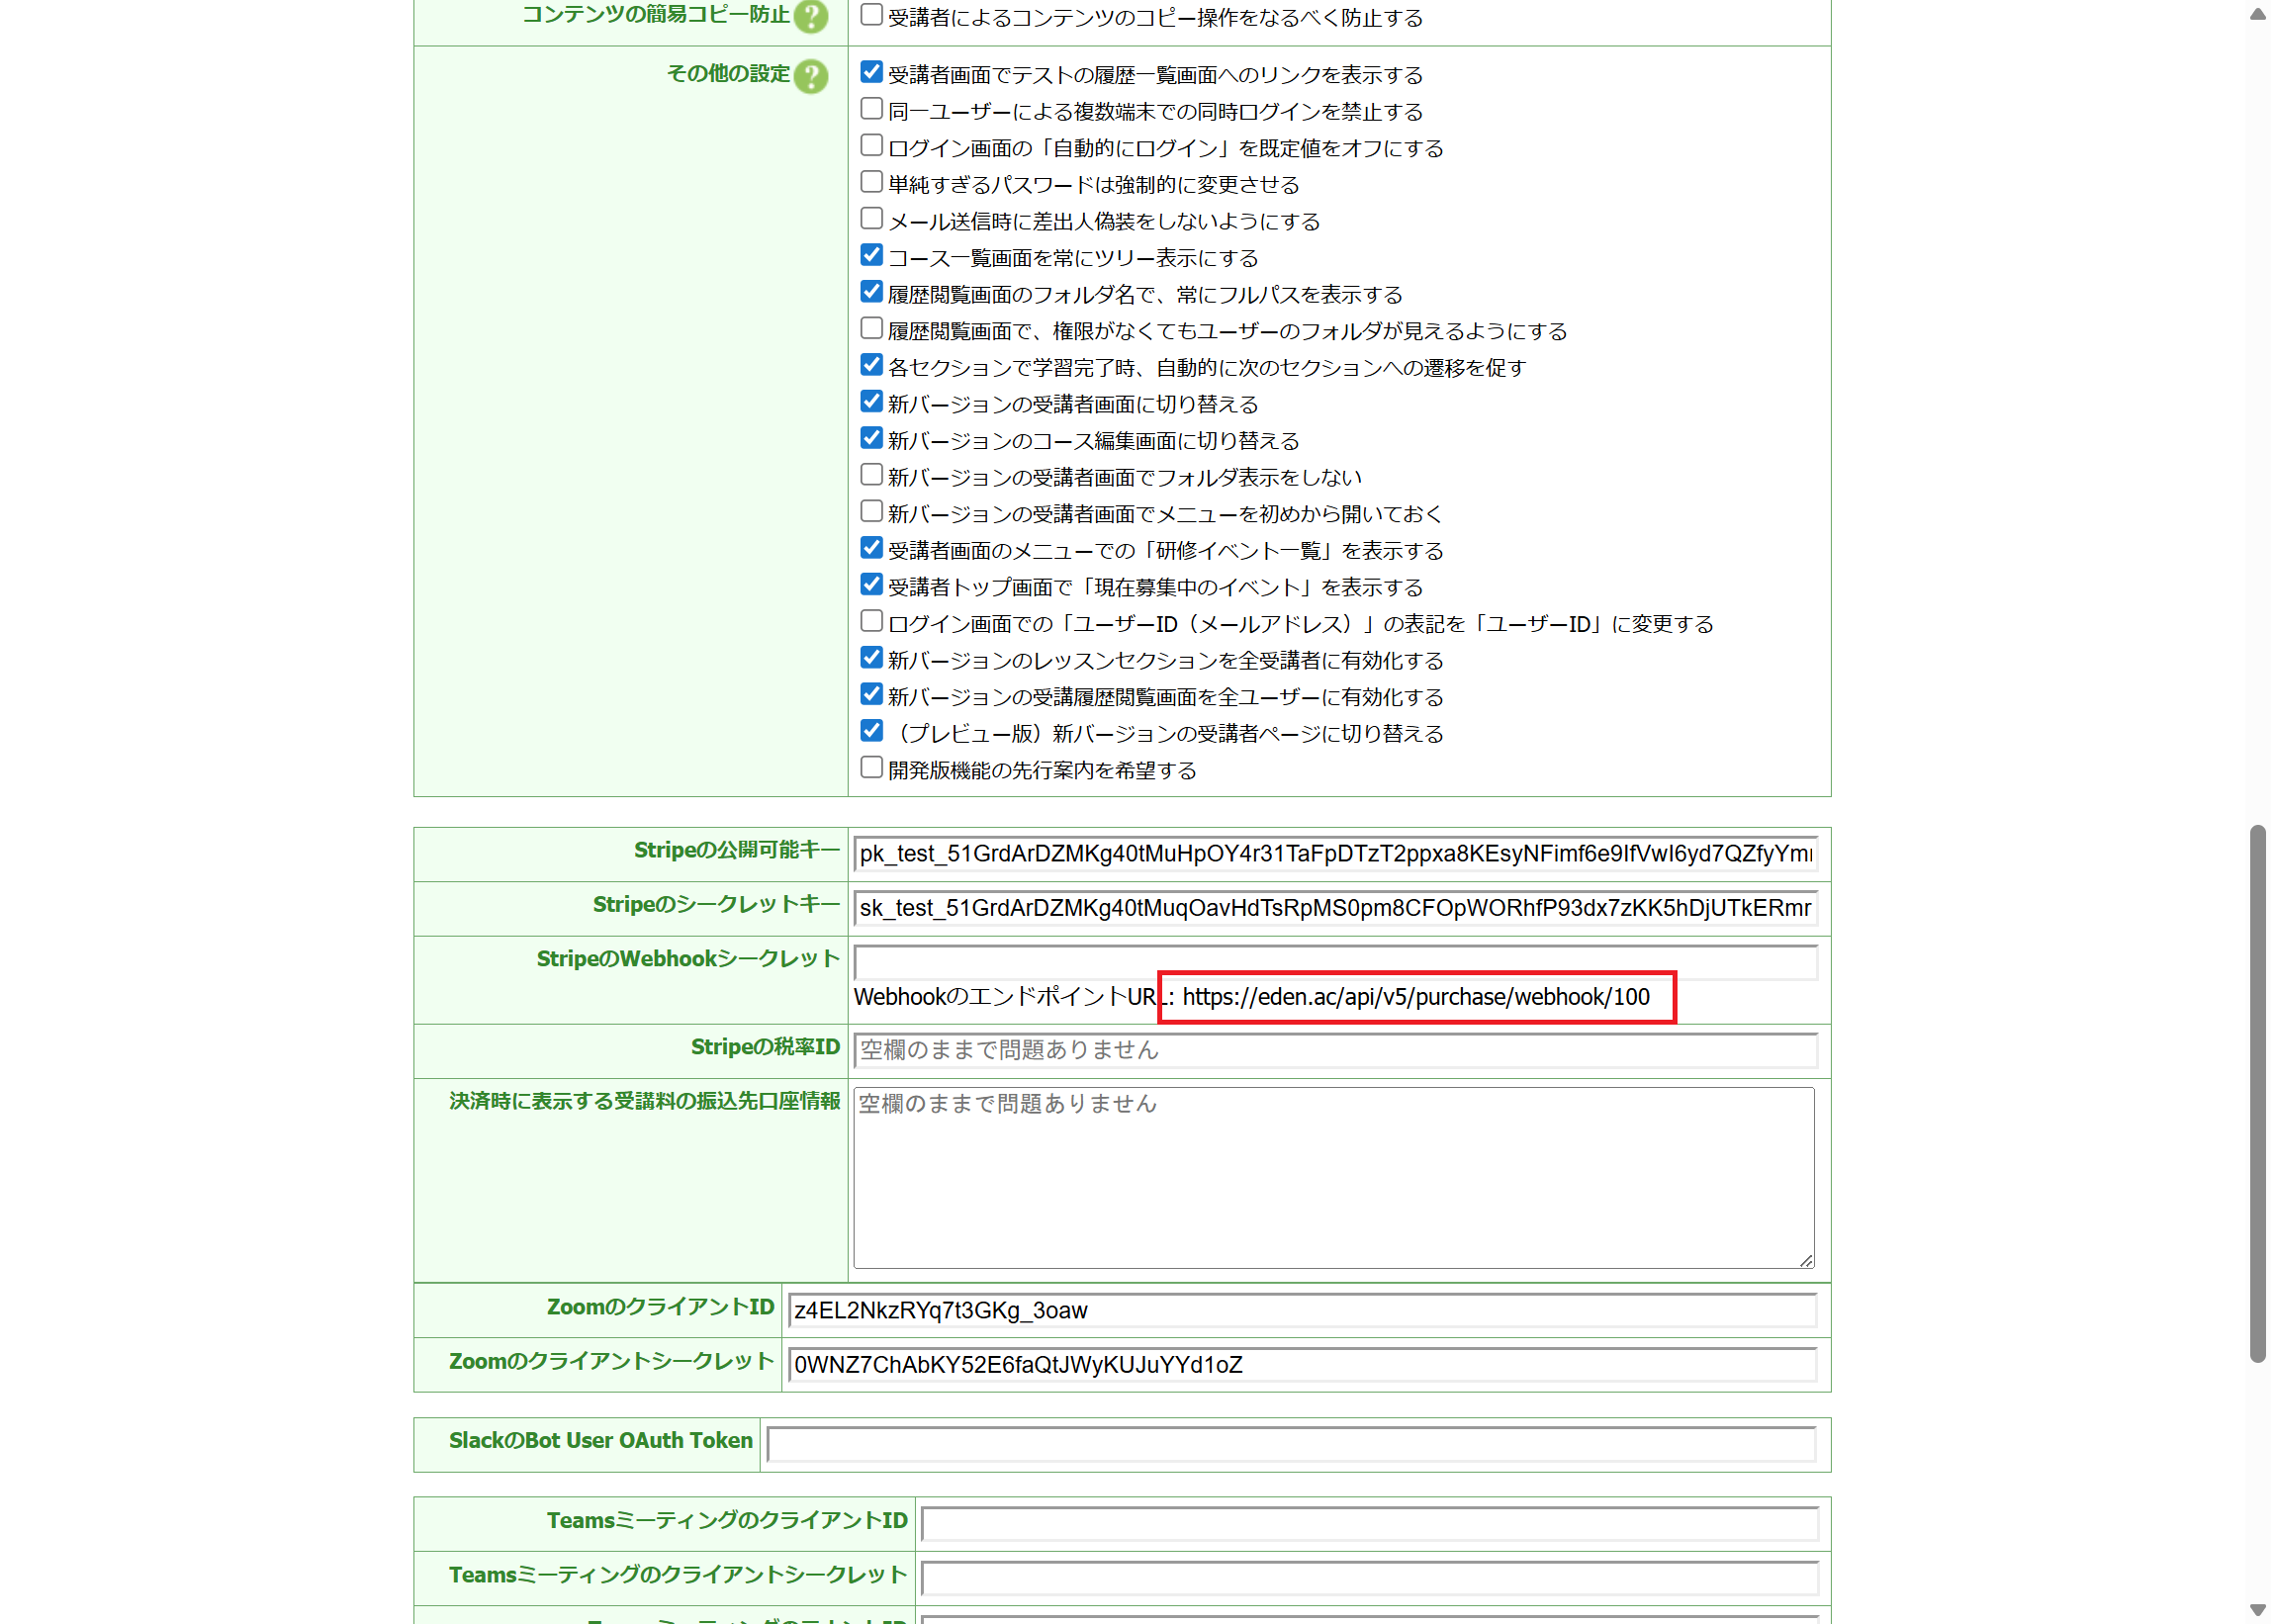
Task: Click TeamsミーティングのクライアントID field
Action: coord(1369,1525)
